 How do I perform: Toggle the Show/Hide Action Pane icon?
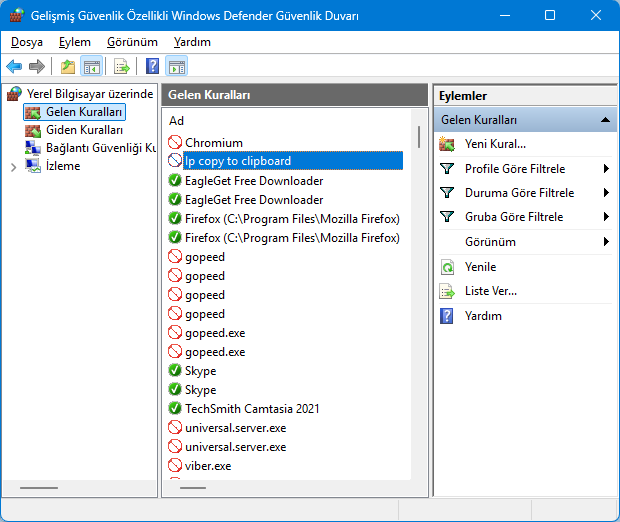(x=177, y=66)
